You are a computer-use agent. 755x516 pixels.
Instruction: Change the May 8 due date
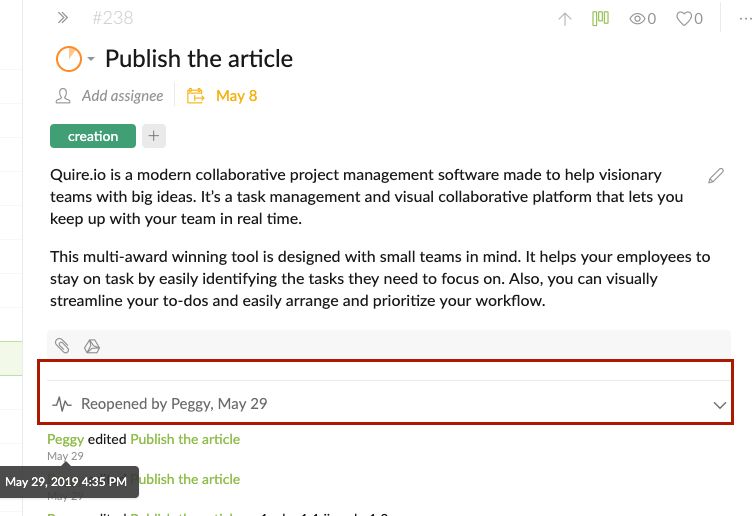coord(236,96)
